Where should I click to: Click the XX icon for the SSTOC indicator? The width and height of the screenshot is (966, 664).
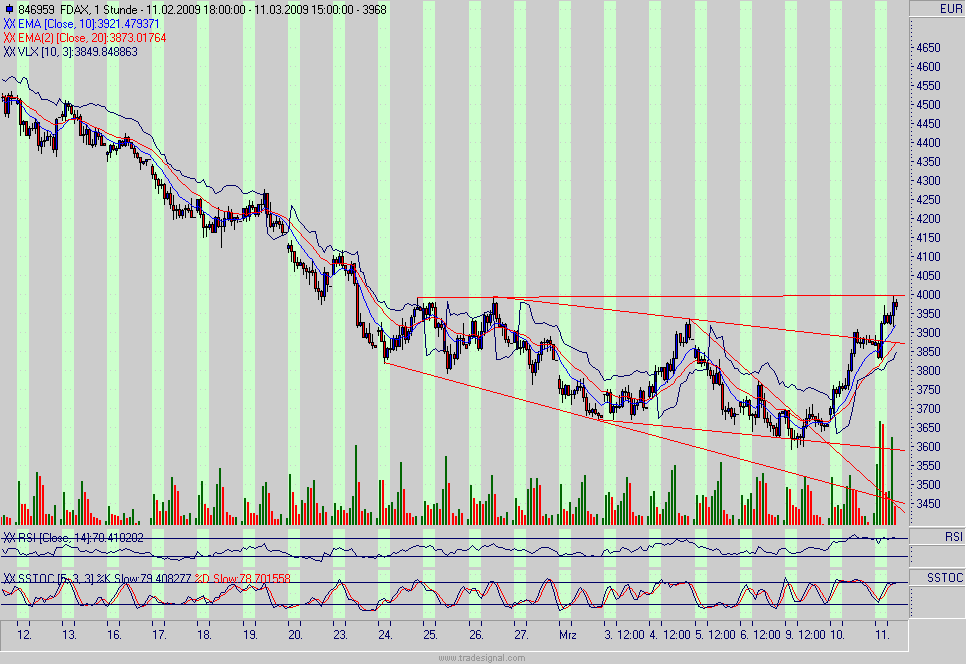(12, 578)
